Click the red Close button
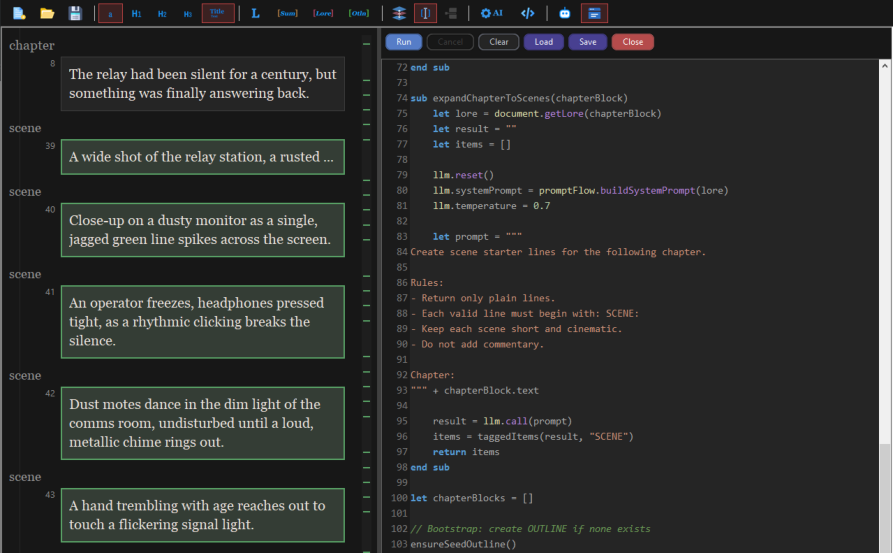 (x=632, y=42)
